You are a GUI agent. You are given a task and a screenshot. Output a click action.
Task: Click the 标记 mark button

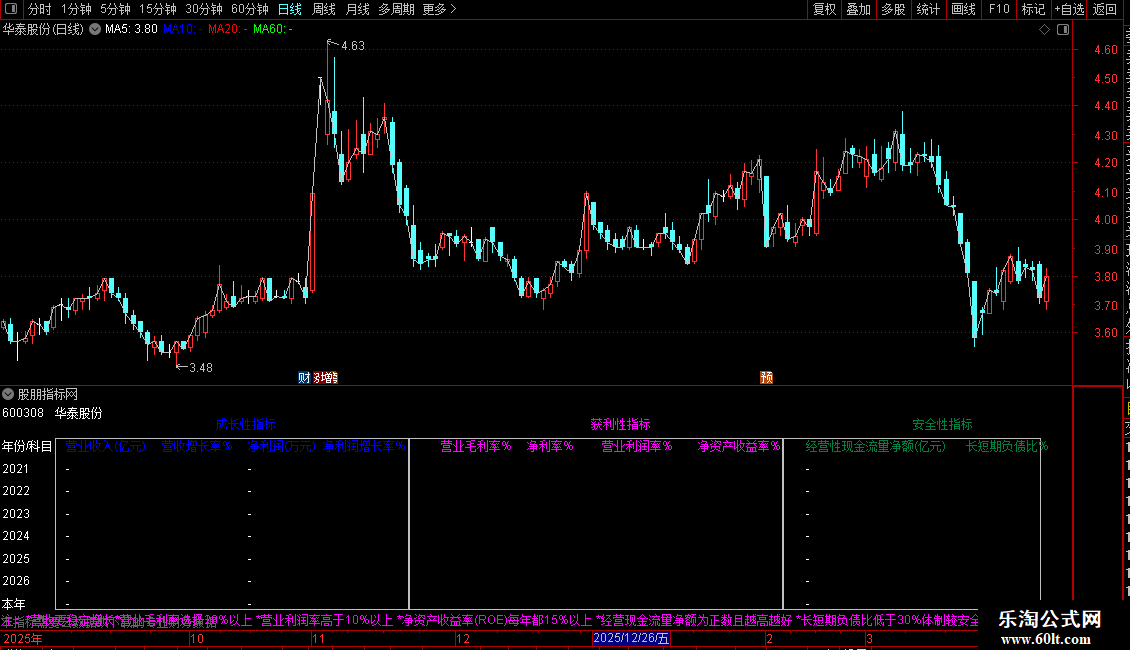click(x=1033, y=9)
